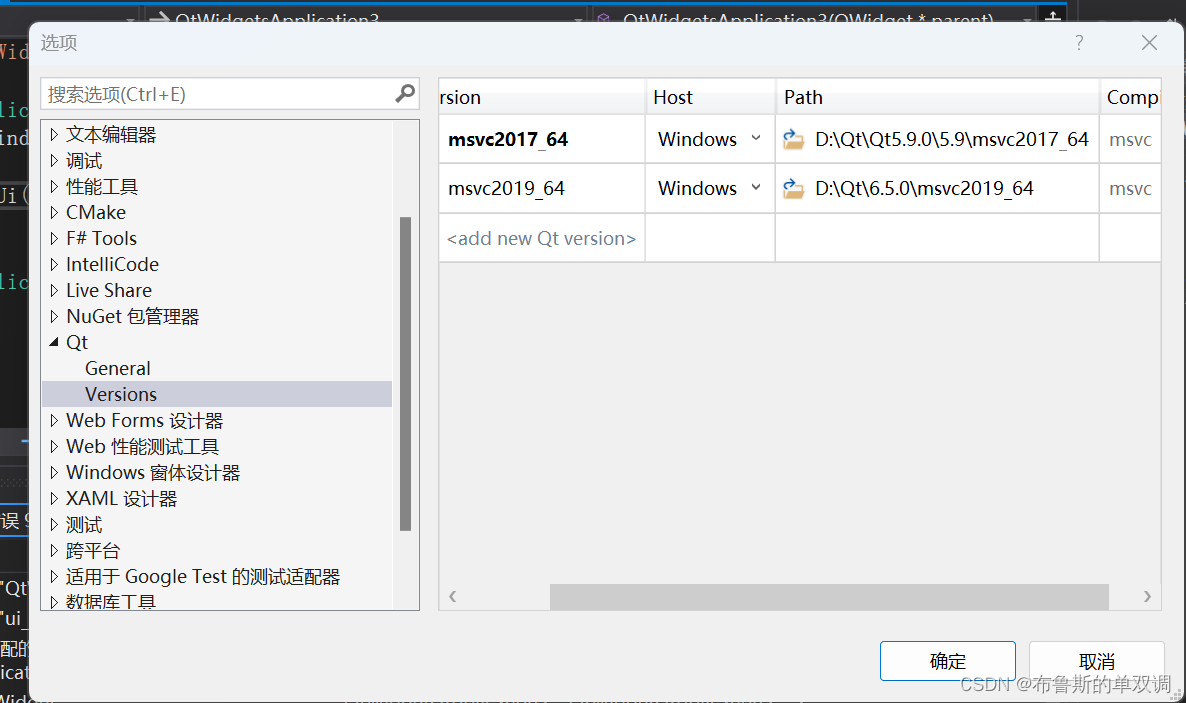Click the browse folder icon beside msvc2017_64 path

793,139
